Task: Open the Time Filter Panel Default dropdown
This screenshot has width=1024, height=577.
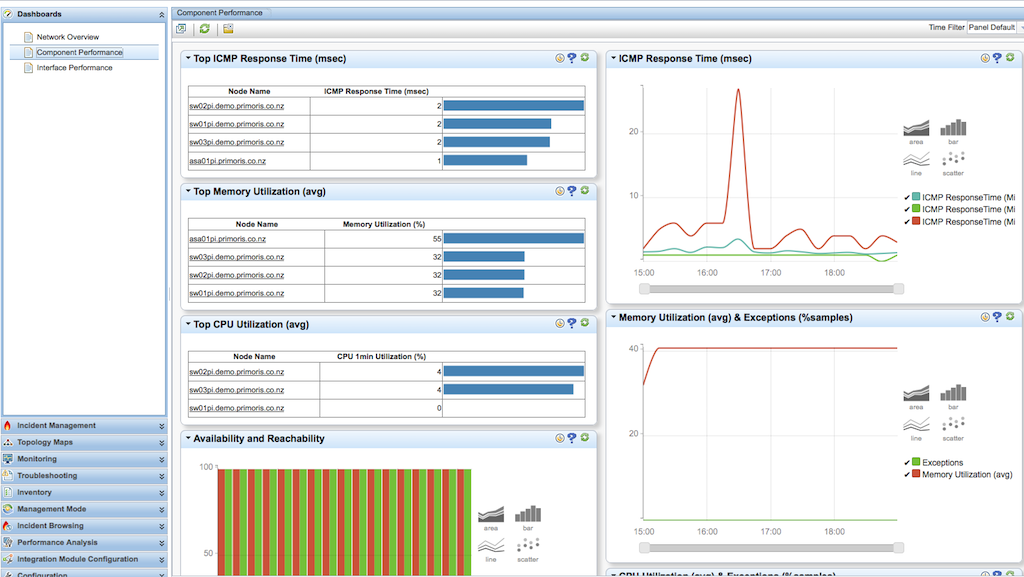Action: [994, 27]
